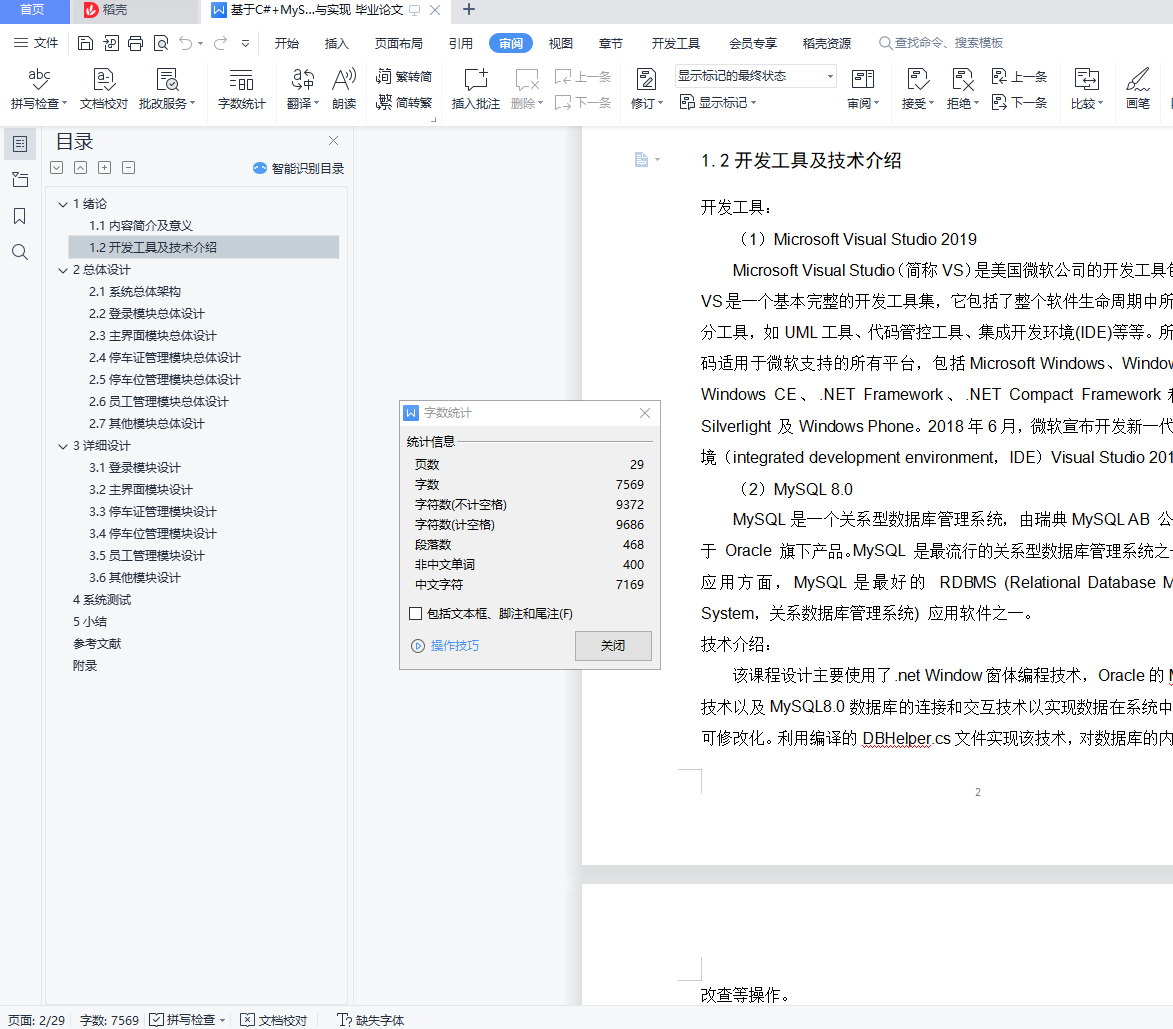This screenshot has height=1029, width=1173.
Task: Click the 比较 compare documents icon
Action: [1086, 88]
